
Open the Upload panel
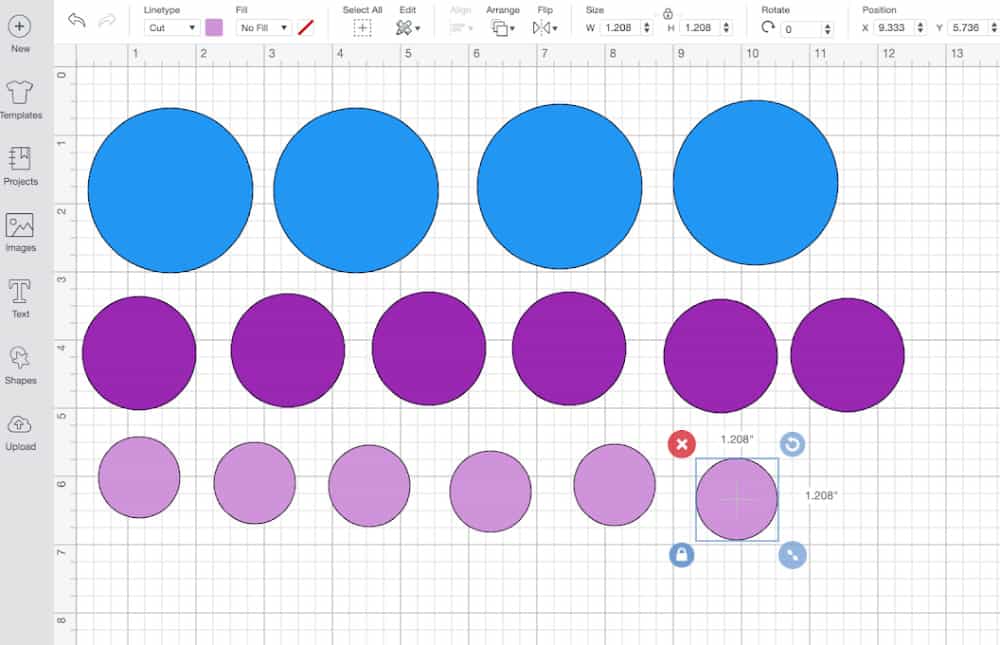[20, 433]
